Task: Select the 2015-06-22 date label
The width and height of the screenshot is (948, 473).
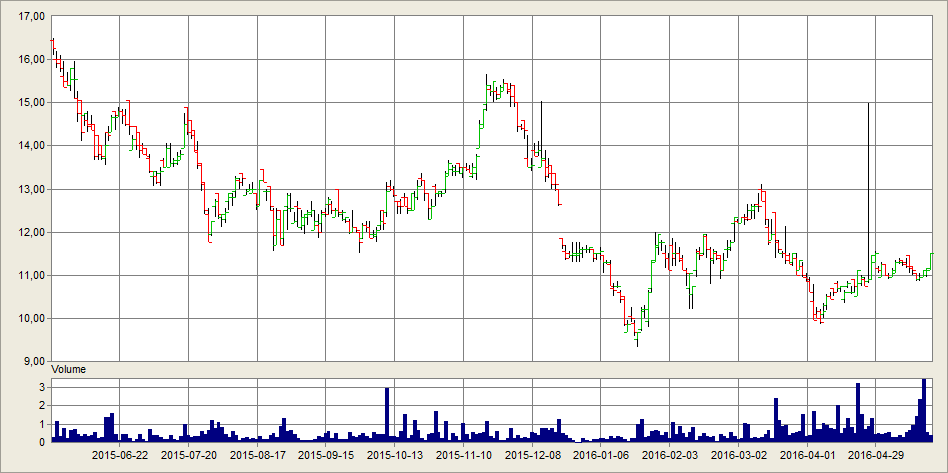Action: pyautogui.click(x=120, y=454)
